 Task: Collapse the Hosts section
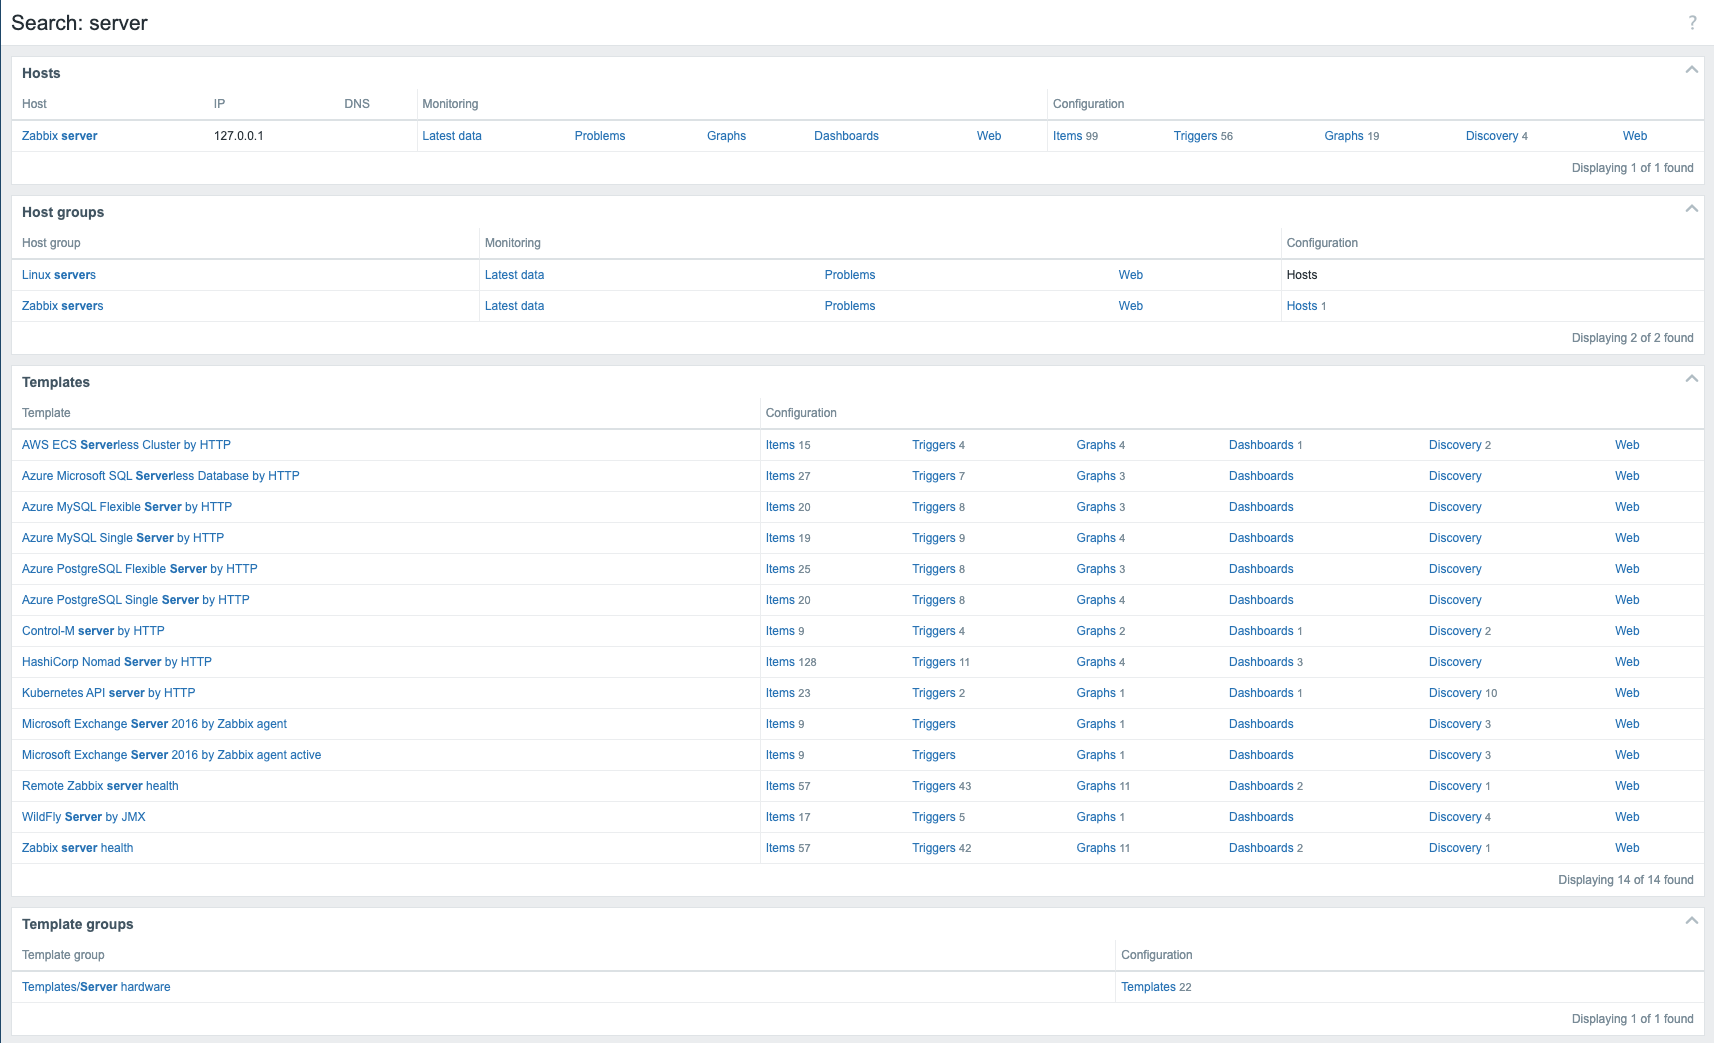[x=1691, y=70]
